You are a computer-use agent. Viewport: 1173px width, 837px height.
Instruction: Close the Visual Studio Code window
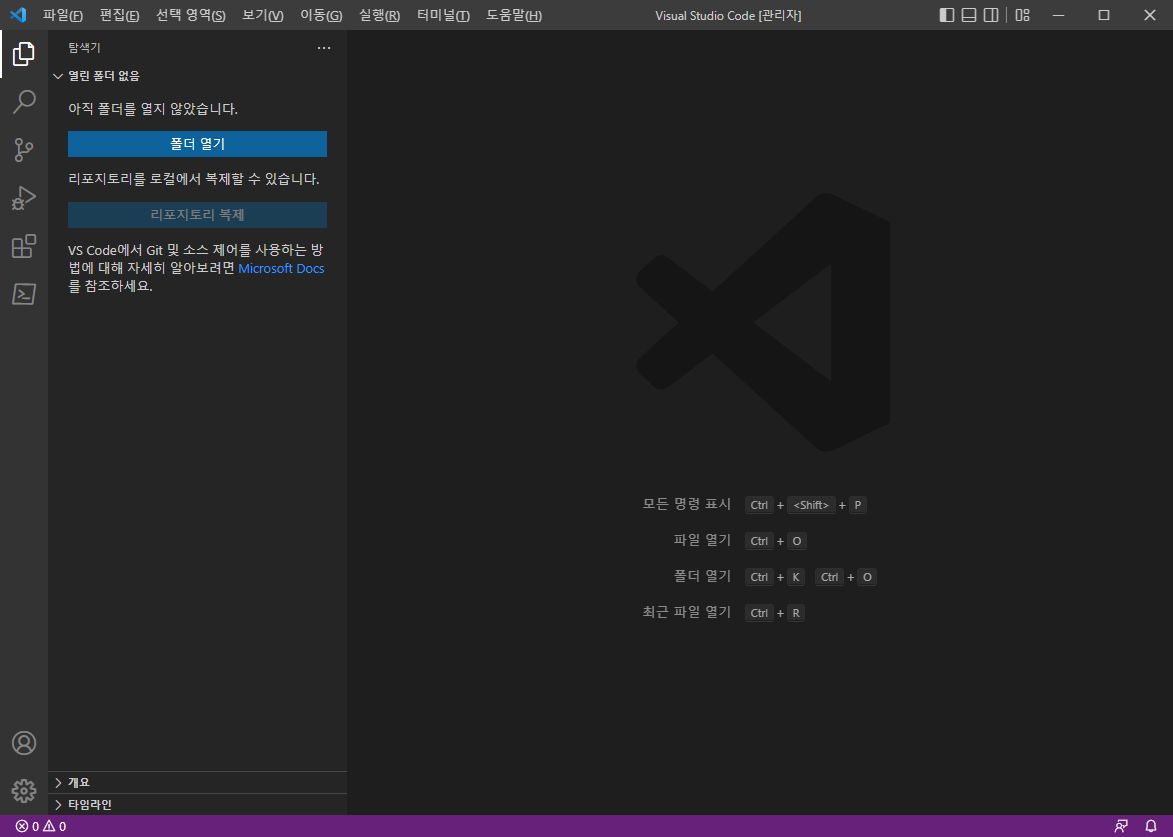pyautogui.click(x=1150, y=15)
